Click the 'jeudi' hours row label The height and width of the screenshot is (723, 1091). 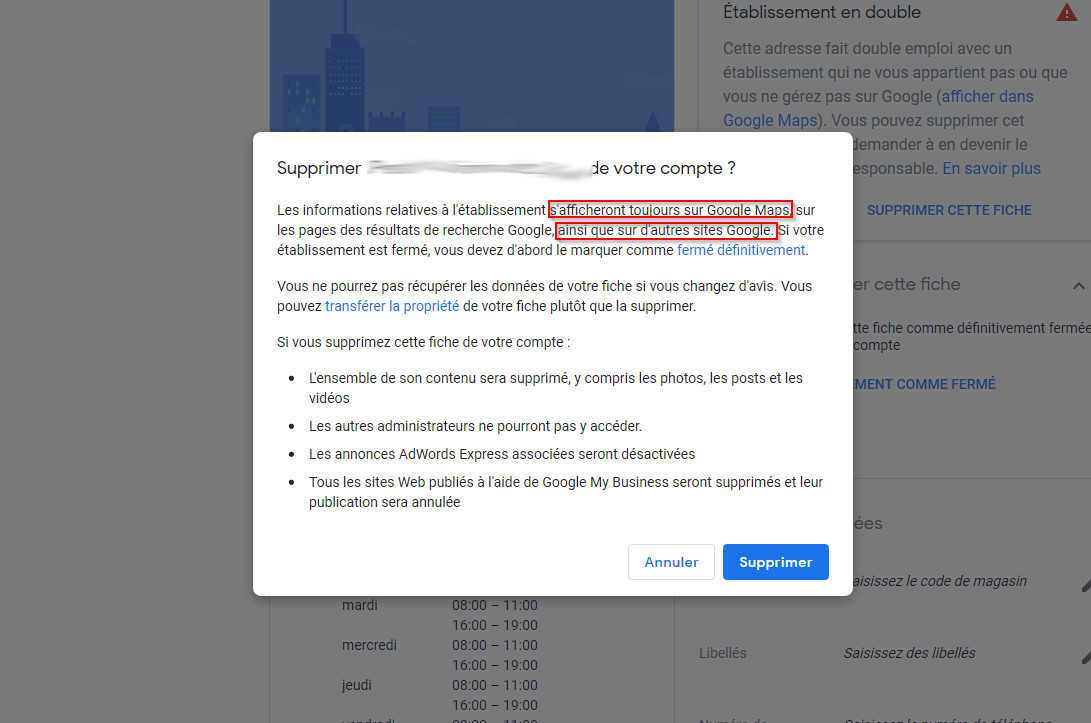[357, 685]
